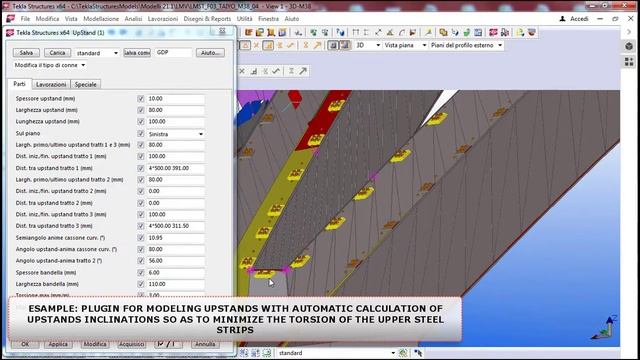
Task: Open the sphere icon in the right side panel
Action: [629, 46]
